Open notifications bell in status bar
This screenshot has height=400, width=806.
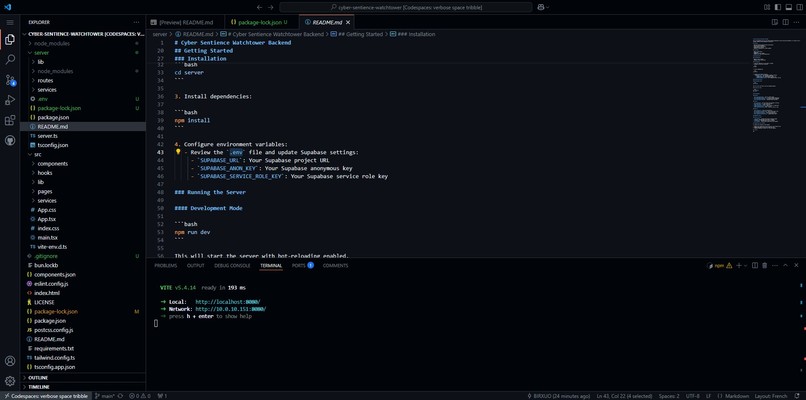(x=797, y=396)
